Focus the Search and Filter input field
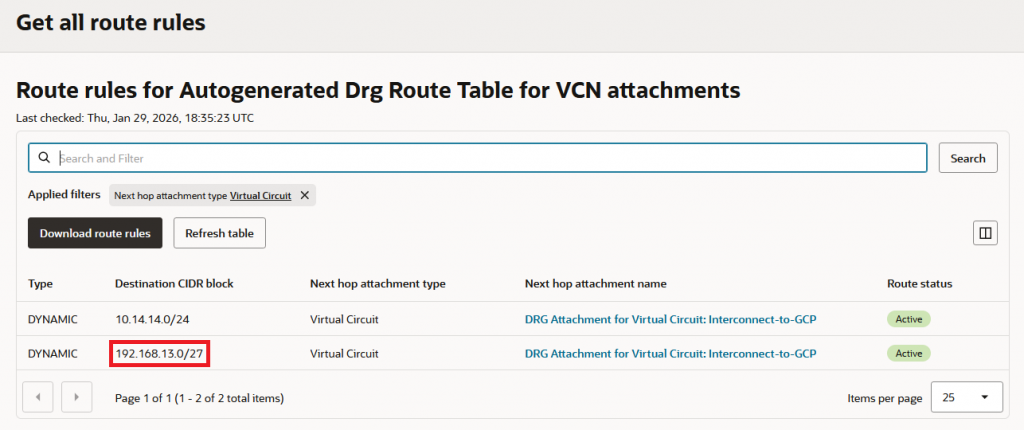1024x430 pixels. click(x=490, y=158)
